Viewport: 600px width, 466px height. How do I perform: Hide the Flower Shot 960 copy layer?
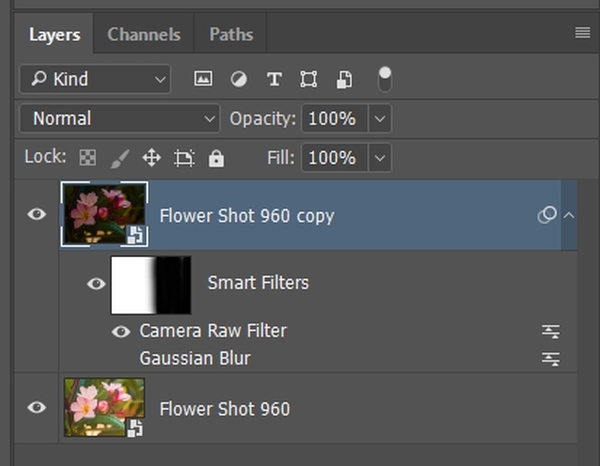point(37,214)
